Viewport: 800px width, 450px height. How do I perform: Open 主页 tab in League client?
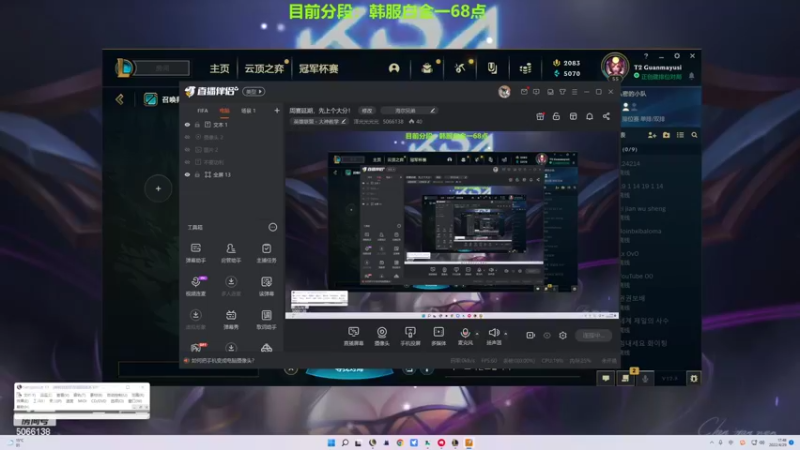pyautogui.click(x=219, y=68)
